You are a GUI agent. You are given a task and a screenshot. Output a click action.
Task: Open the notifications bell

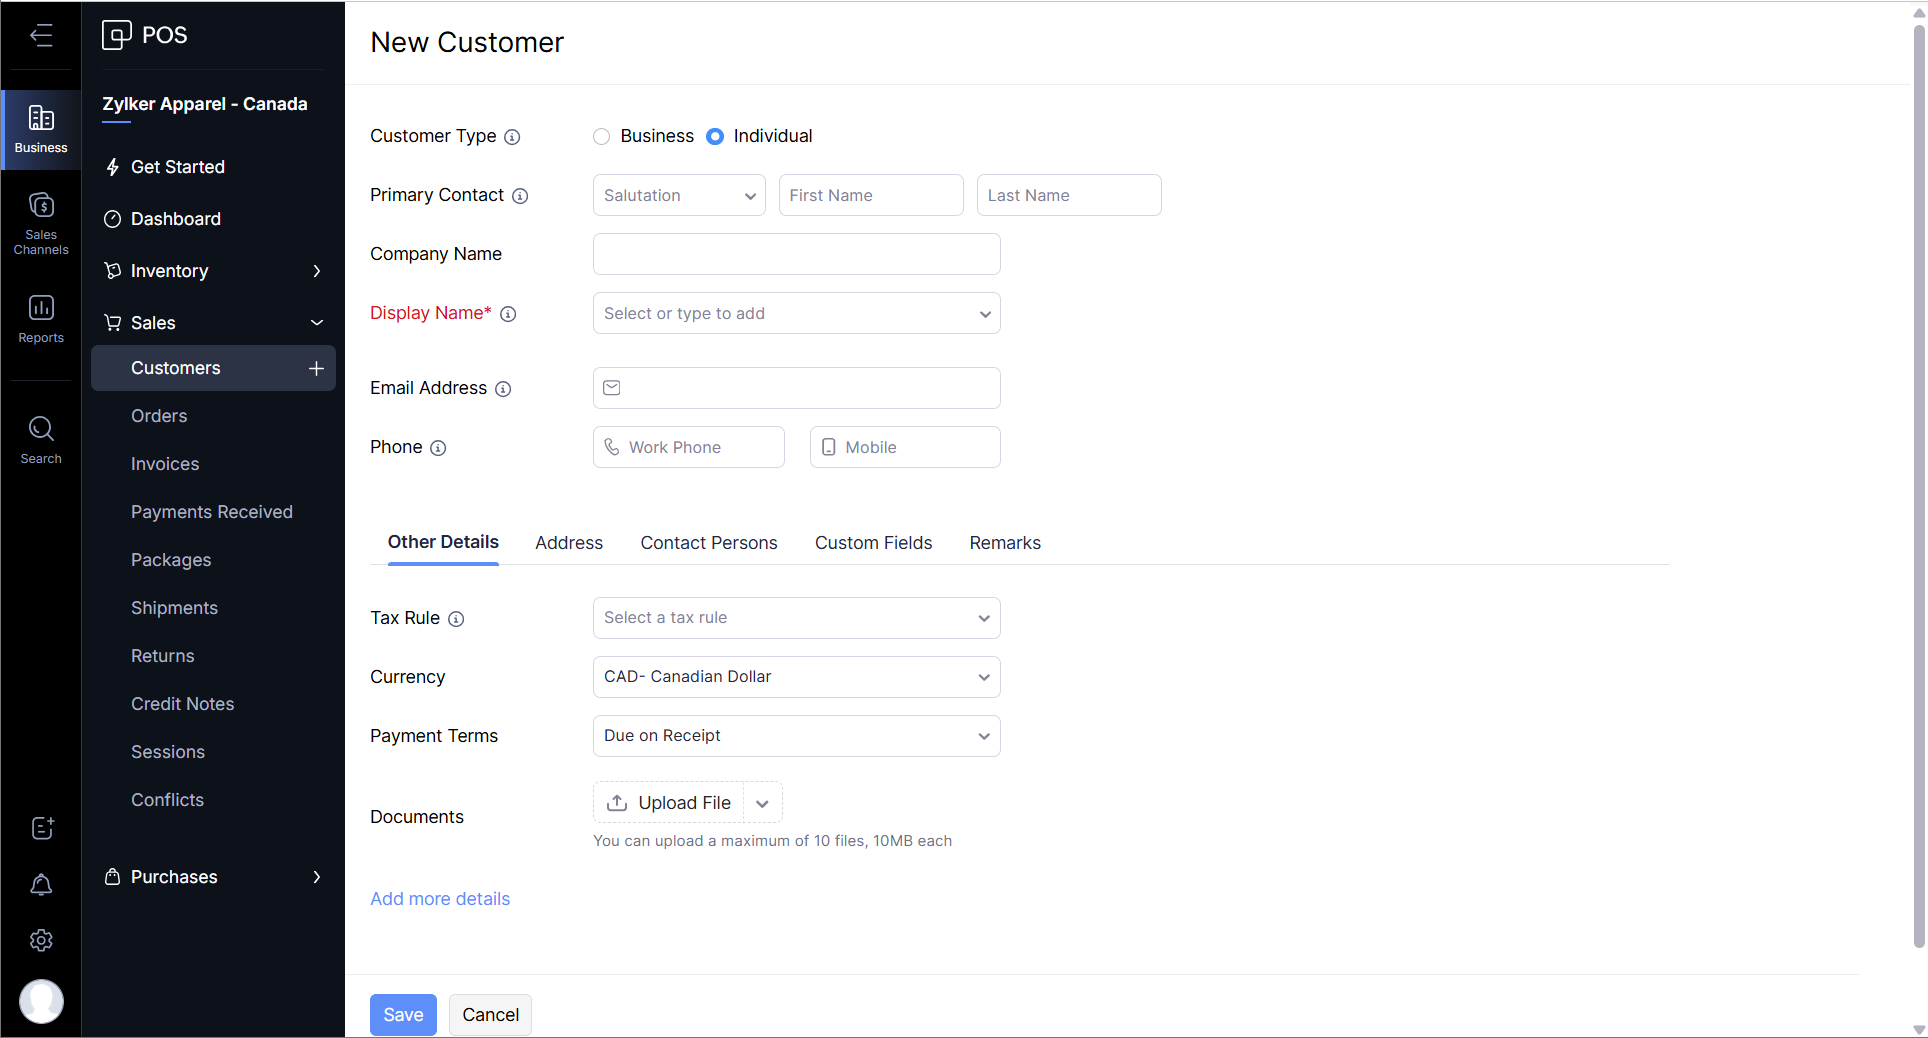[41, 885]
